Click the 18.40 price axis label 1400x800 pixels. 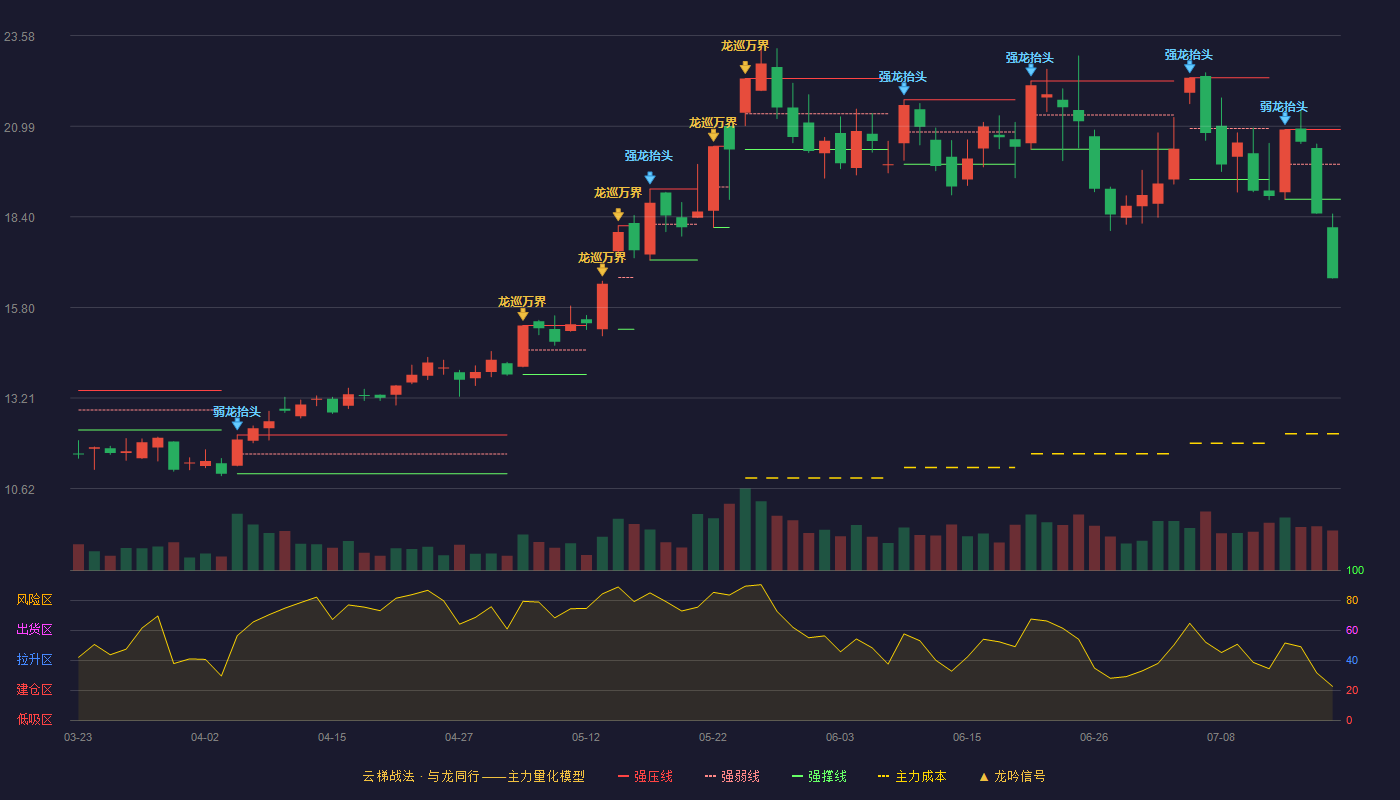pos(19,218)
